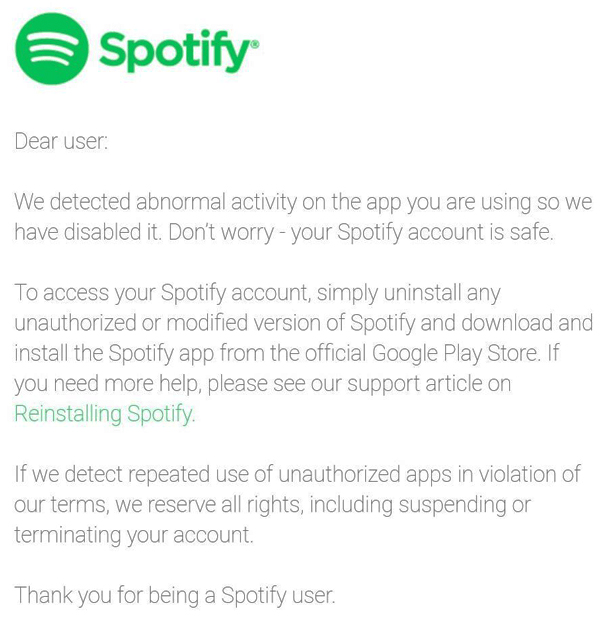
Task: Click the "To access your Spotify account" line
Action: click(x=257, y=293)
